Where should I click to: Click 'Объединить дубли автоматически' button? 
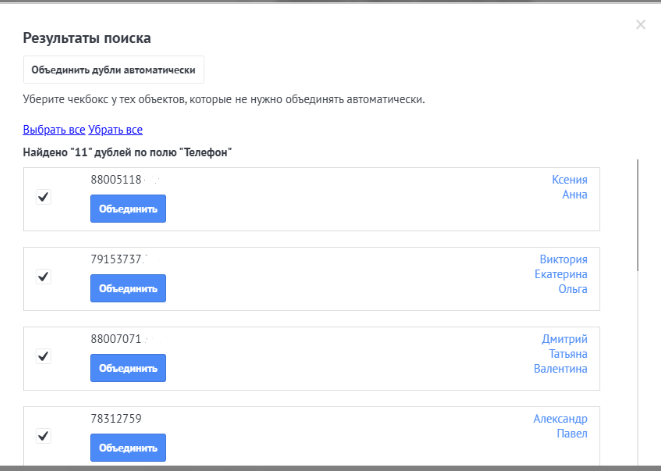(113, 70)
